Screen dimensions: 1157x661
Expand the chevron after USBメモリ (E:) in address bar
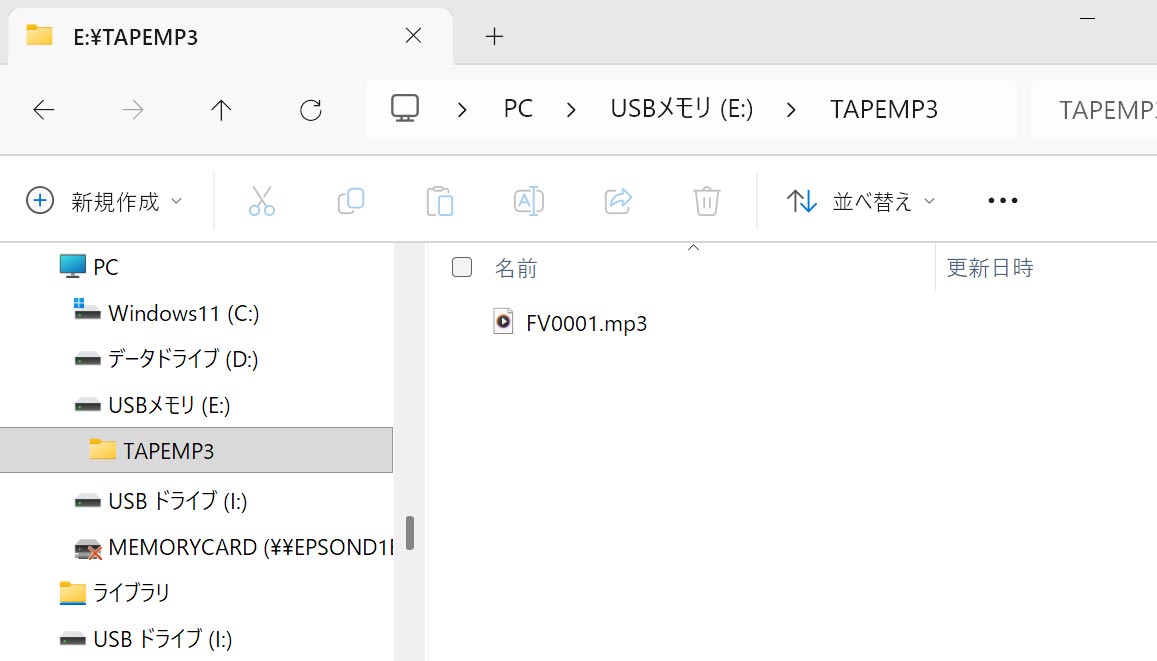[791, 110]
